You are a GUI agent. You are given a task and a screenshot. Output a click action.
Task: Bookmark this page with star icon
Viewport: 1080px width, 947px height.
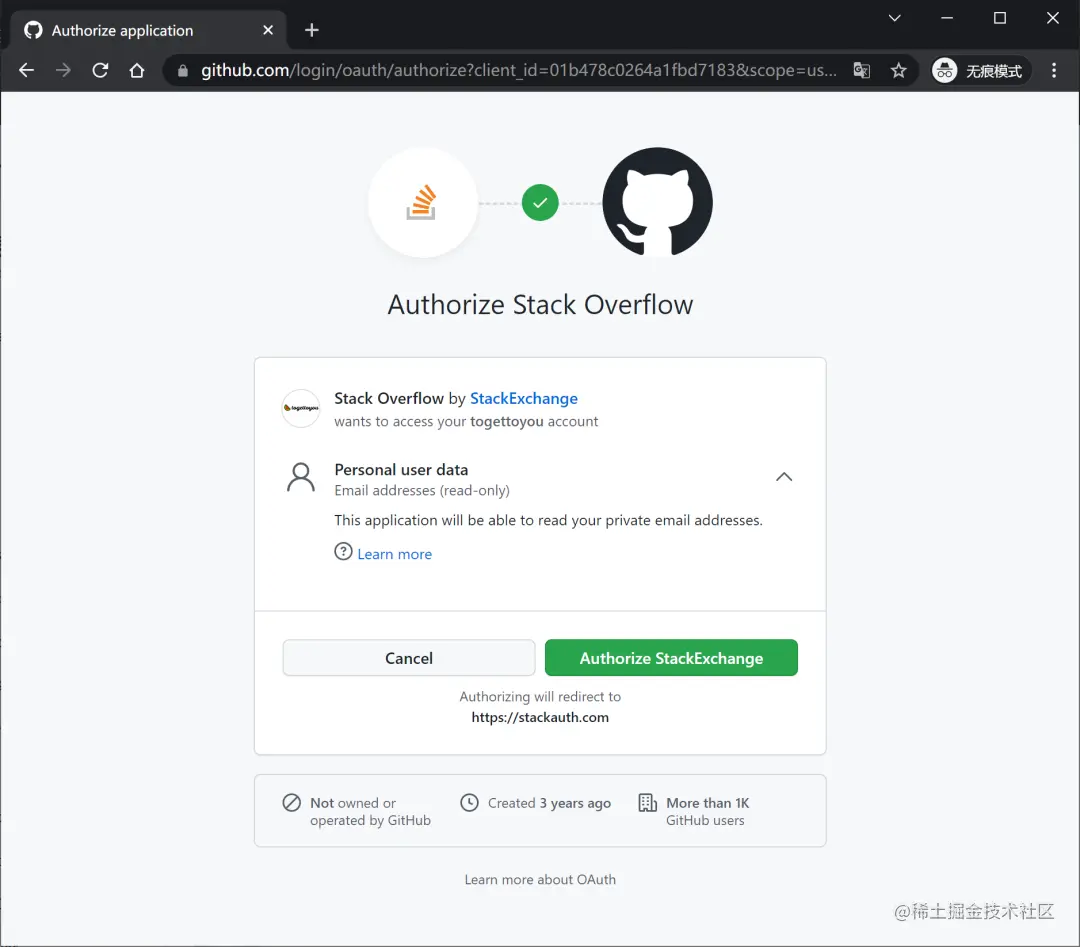898,70
